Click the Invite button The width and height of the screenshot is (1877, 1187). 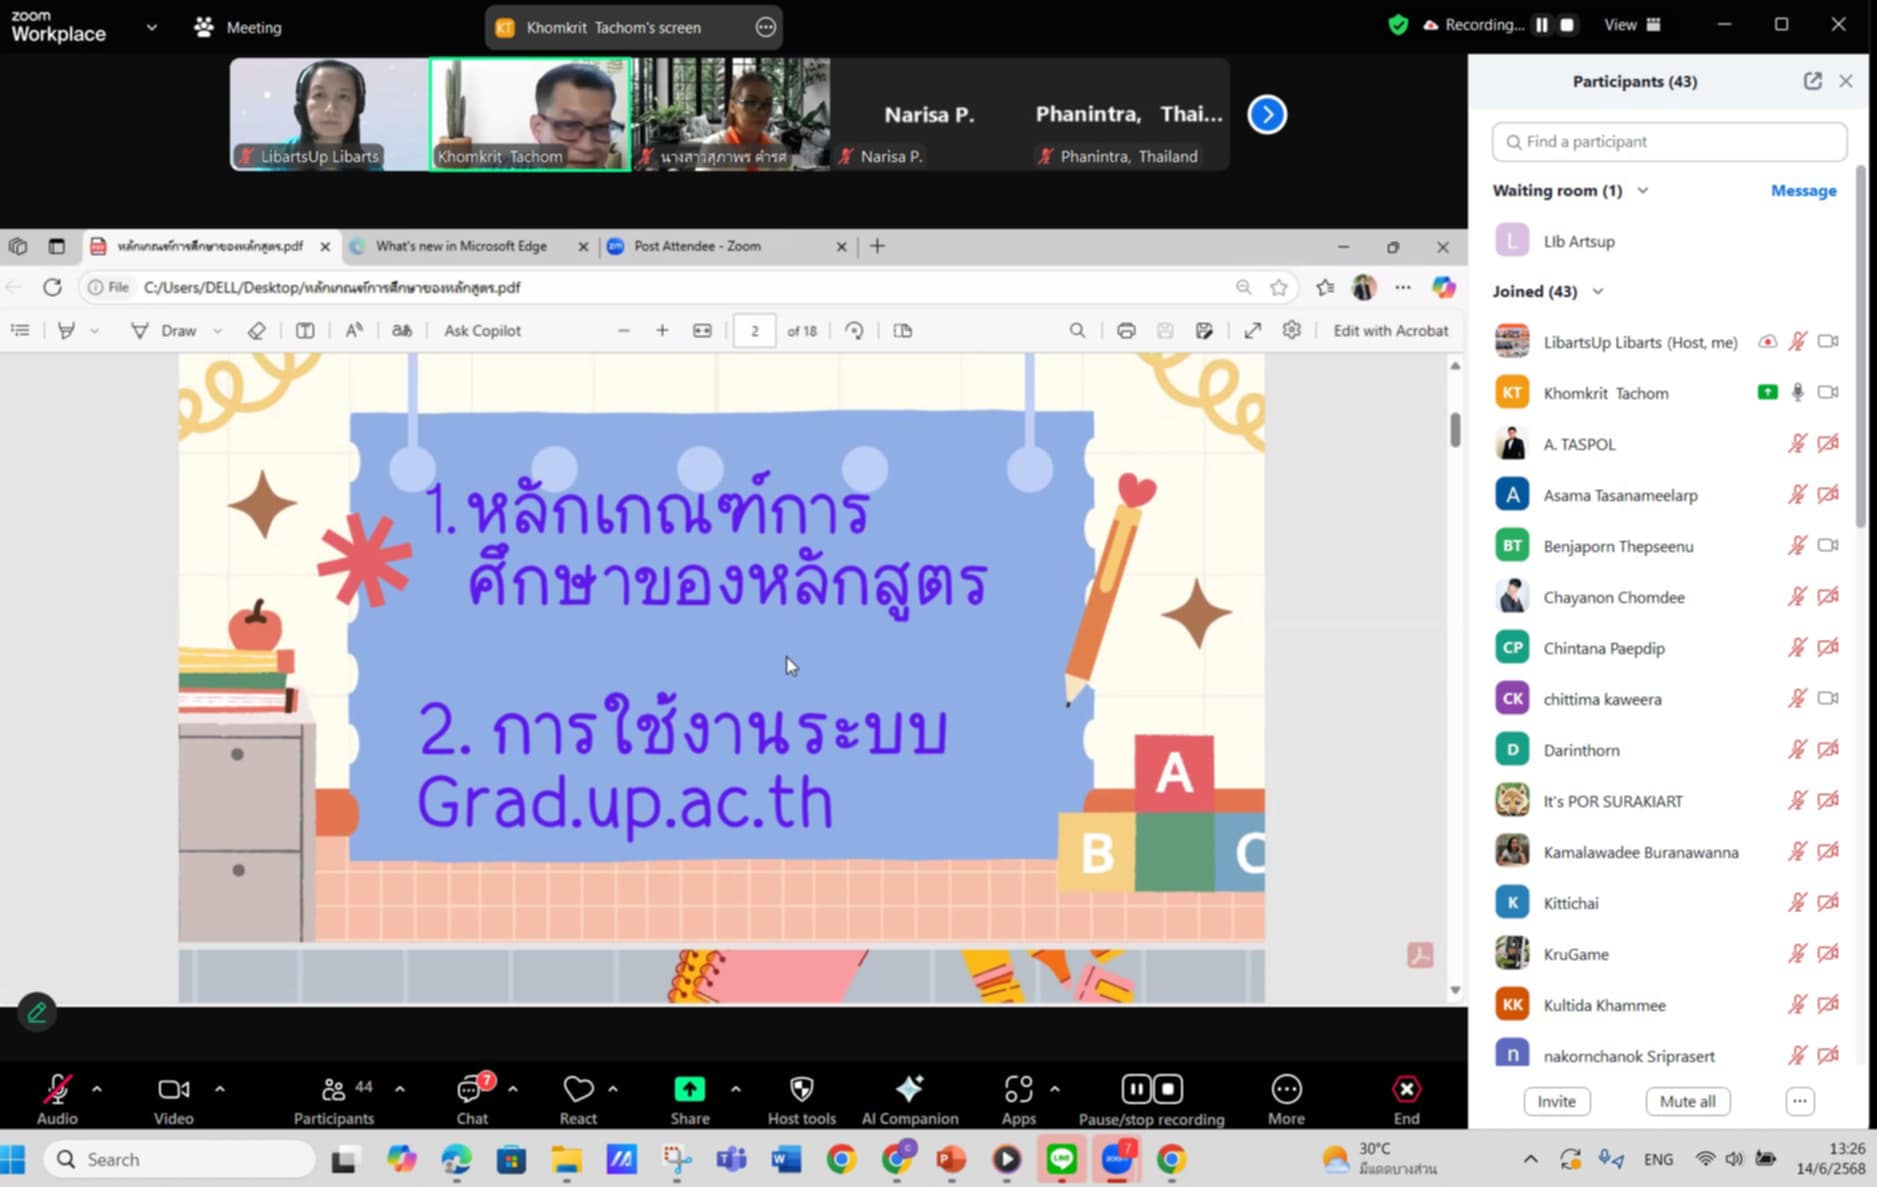point(1556,1101)
